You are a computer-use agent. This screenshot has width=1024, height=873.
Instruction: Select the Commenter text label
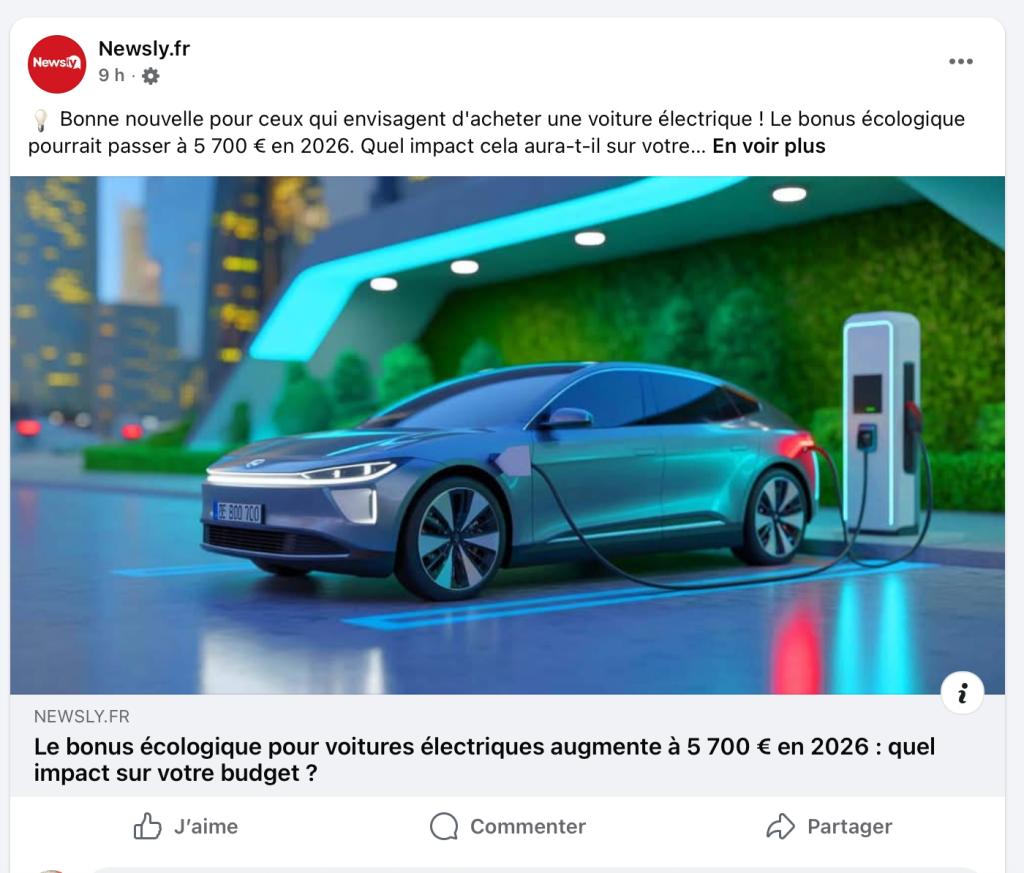[528, 827]
